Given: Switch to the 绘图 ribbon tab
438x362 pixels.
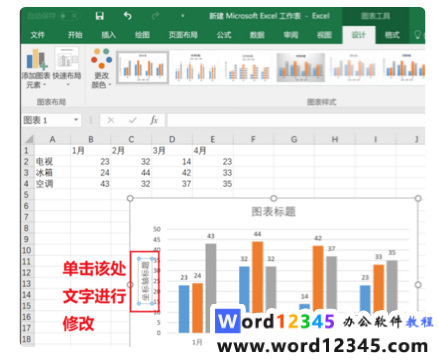Looking at the screenshot, I should (142, 35).
